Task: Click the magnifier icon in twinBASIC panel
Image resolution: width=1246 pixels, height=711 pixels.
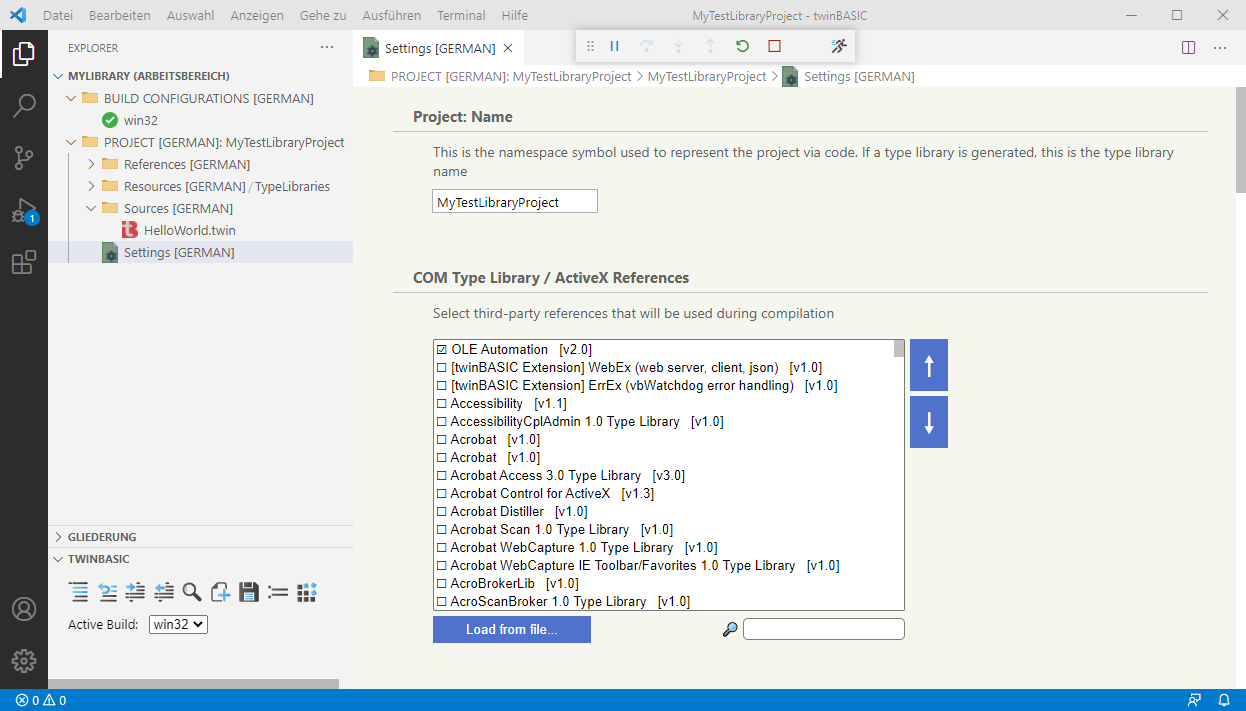Action: point(192,592)
